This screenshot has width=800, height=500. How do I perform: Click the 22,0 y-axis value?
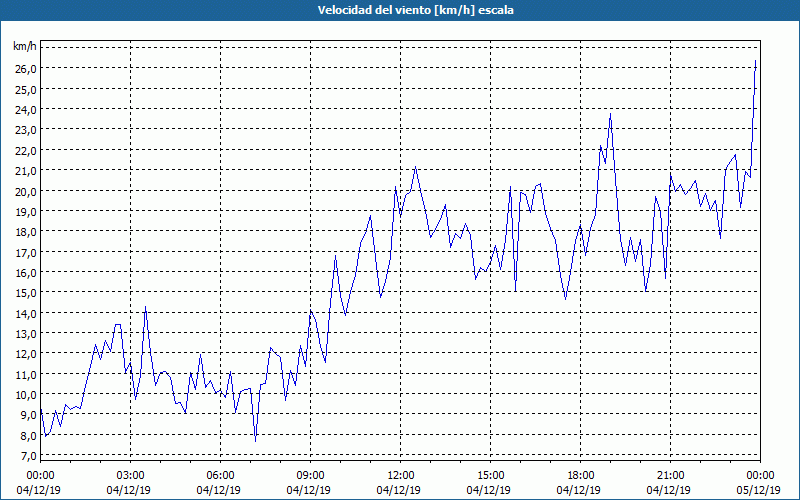pyautogui.click(x=26, y=151)
